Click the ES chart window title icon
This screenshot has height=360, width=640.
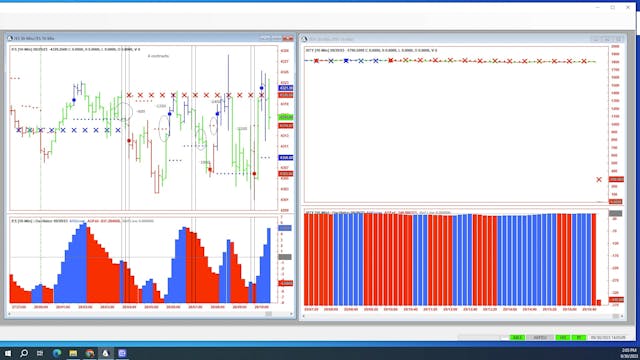tap(10, 38)
